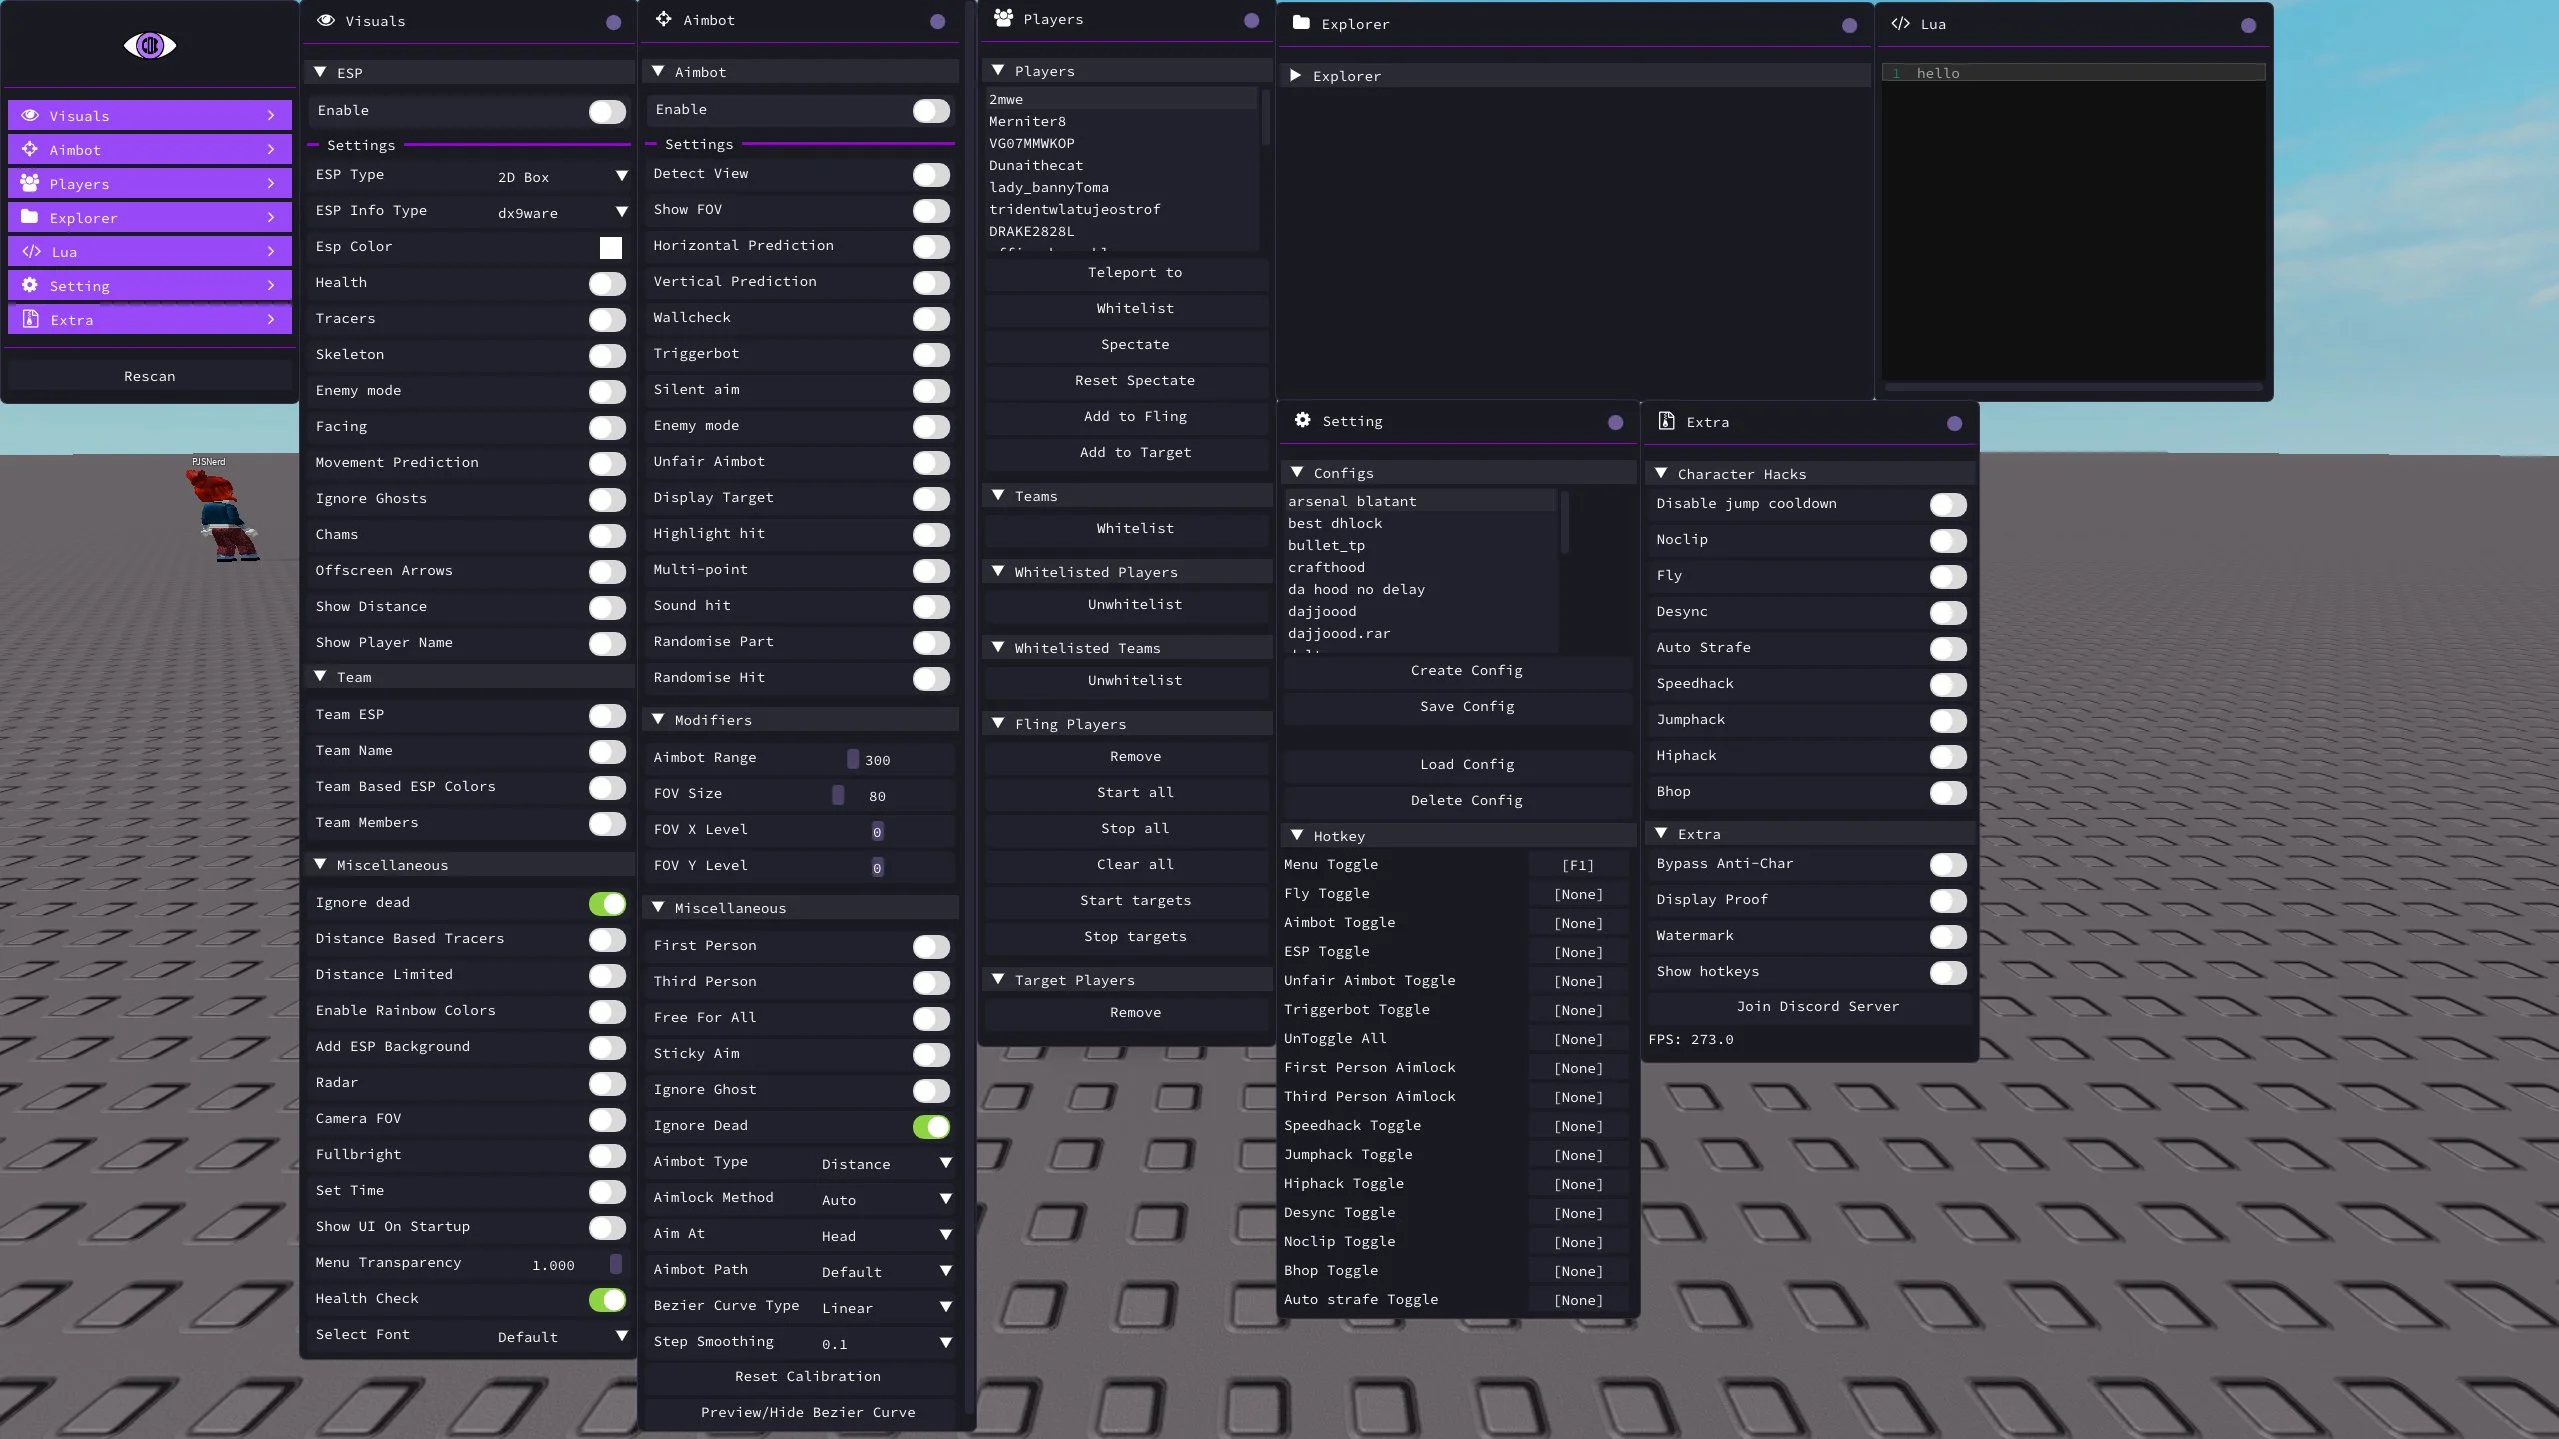
Task: Click the white Esp Color swatch
Action: [610, 248]
